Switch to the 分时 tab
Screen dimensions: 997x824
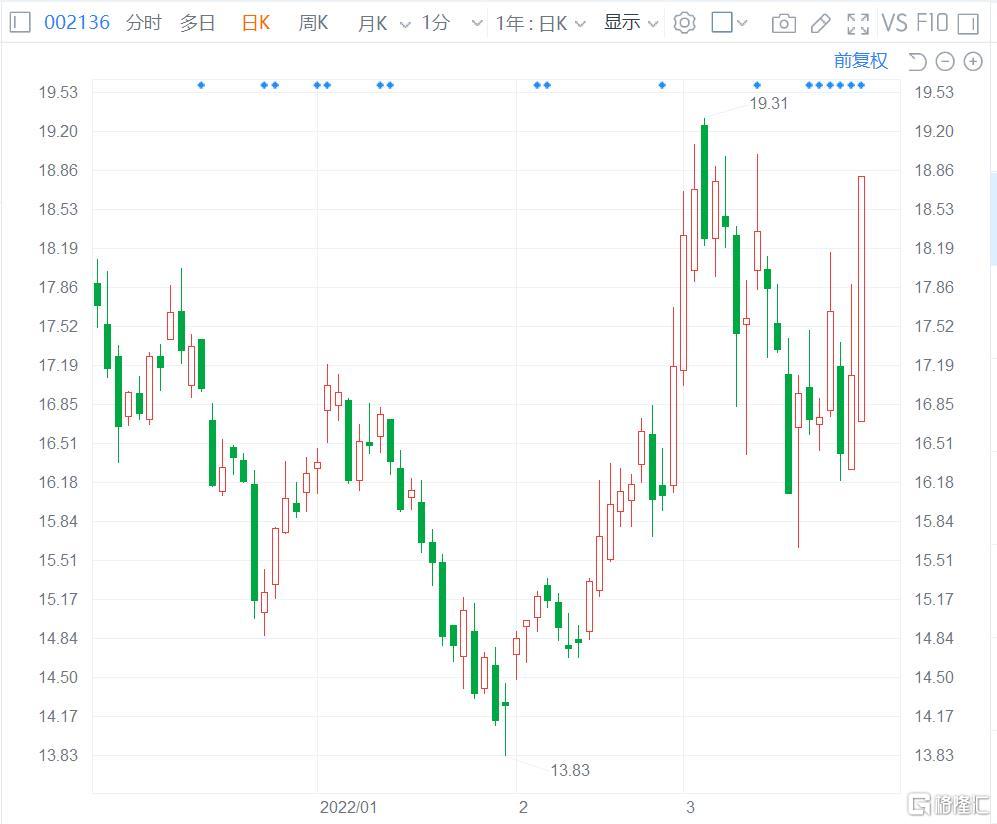click(x=144, y=24)
